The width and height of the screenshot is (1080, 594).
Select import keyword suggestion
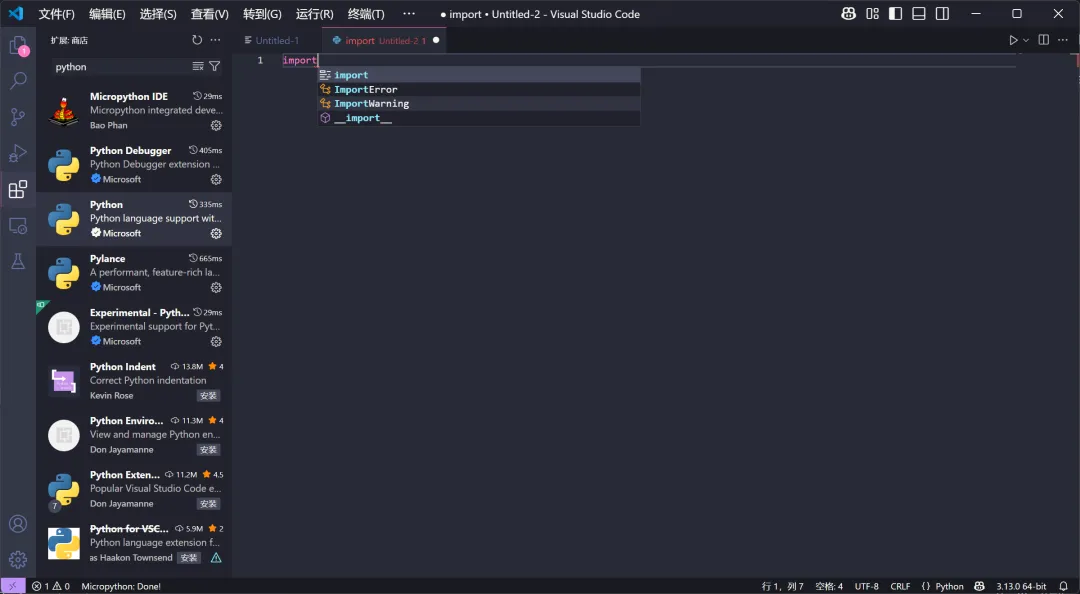479,75
